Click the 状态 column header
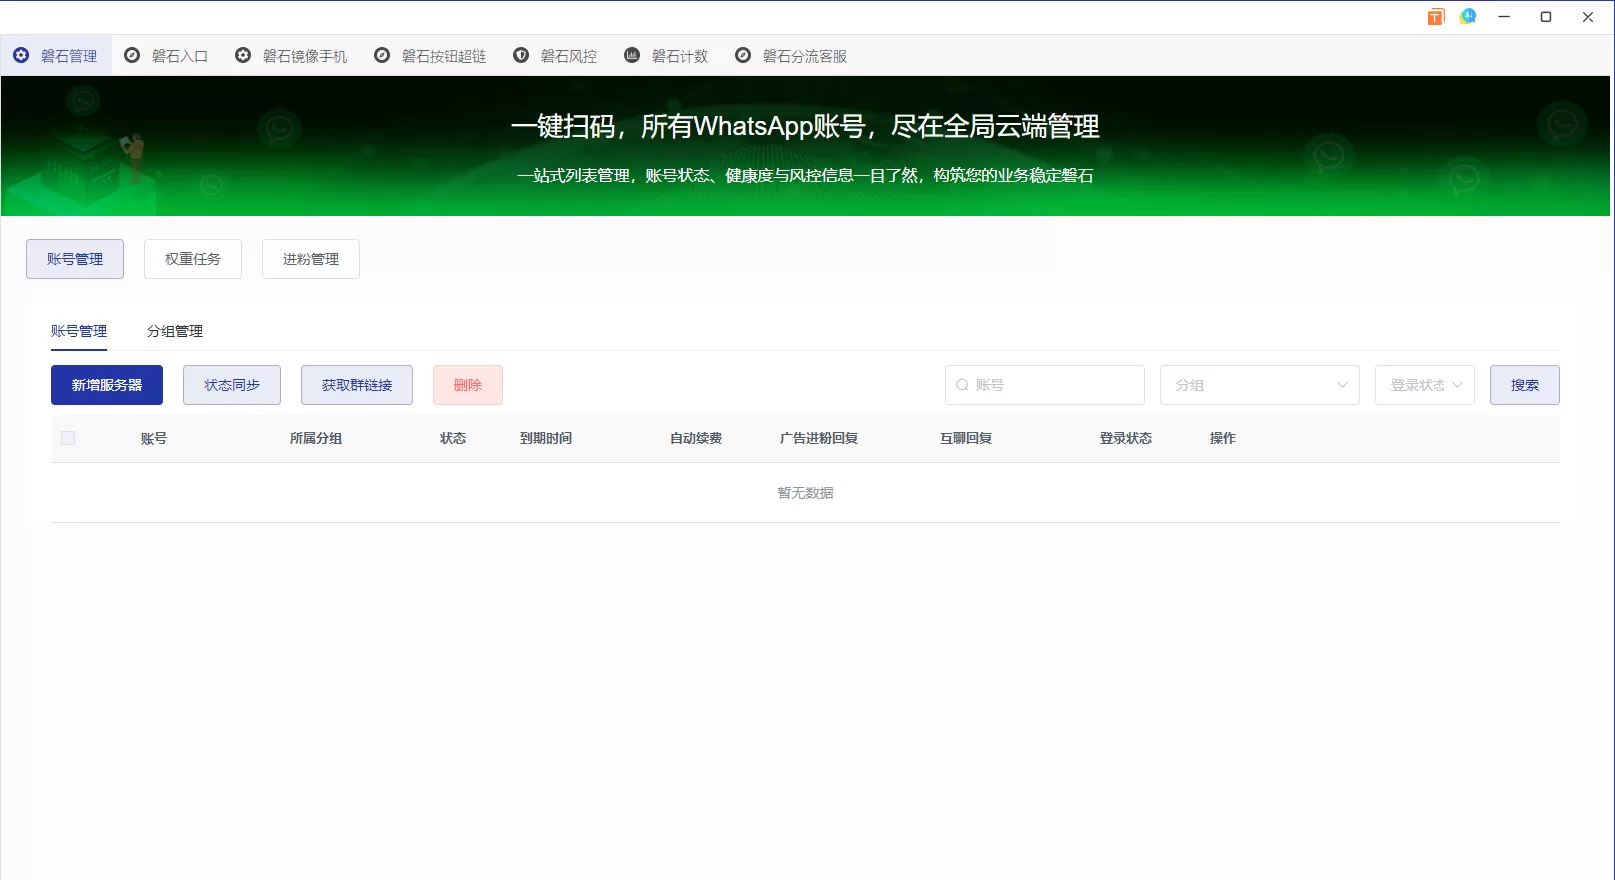 click(453, 438)
